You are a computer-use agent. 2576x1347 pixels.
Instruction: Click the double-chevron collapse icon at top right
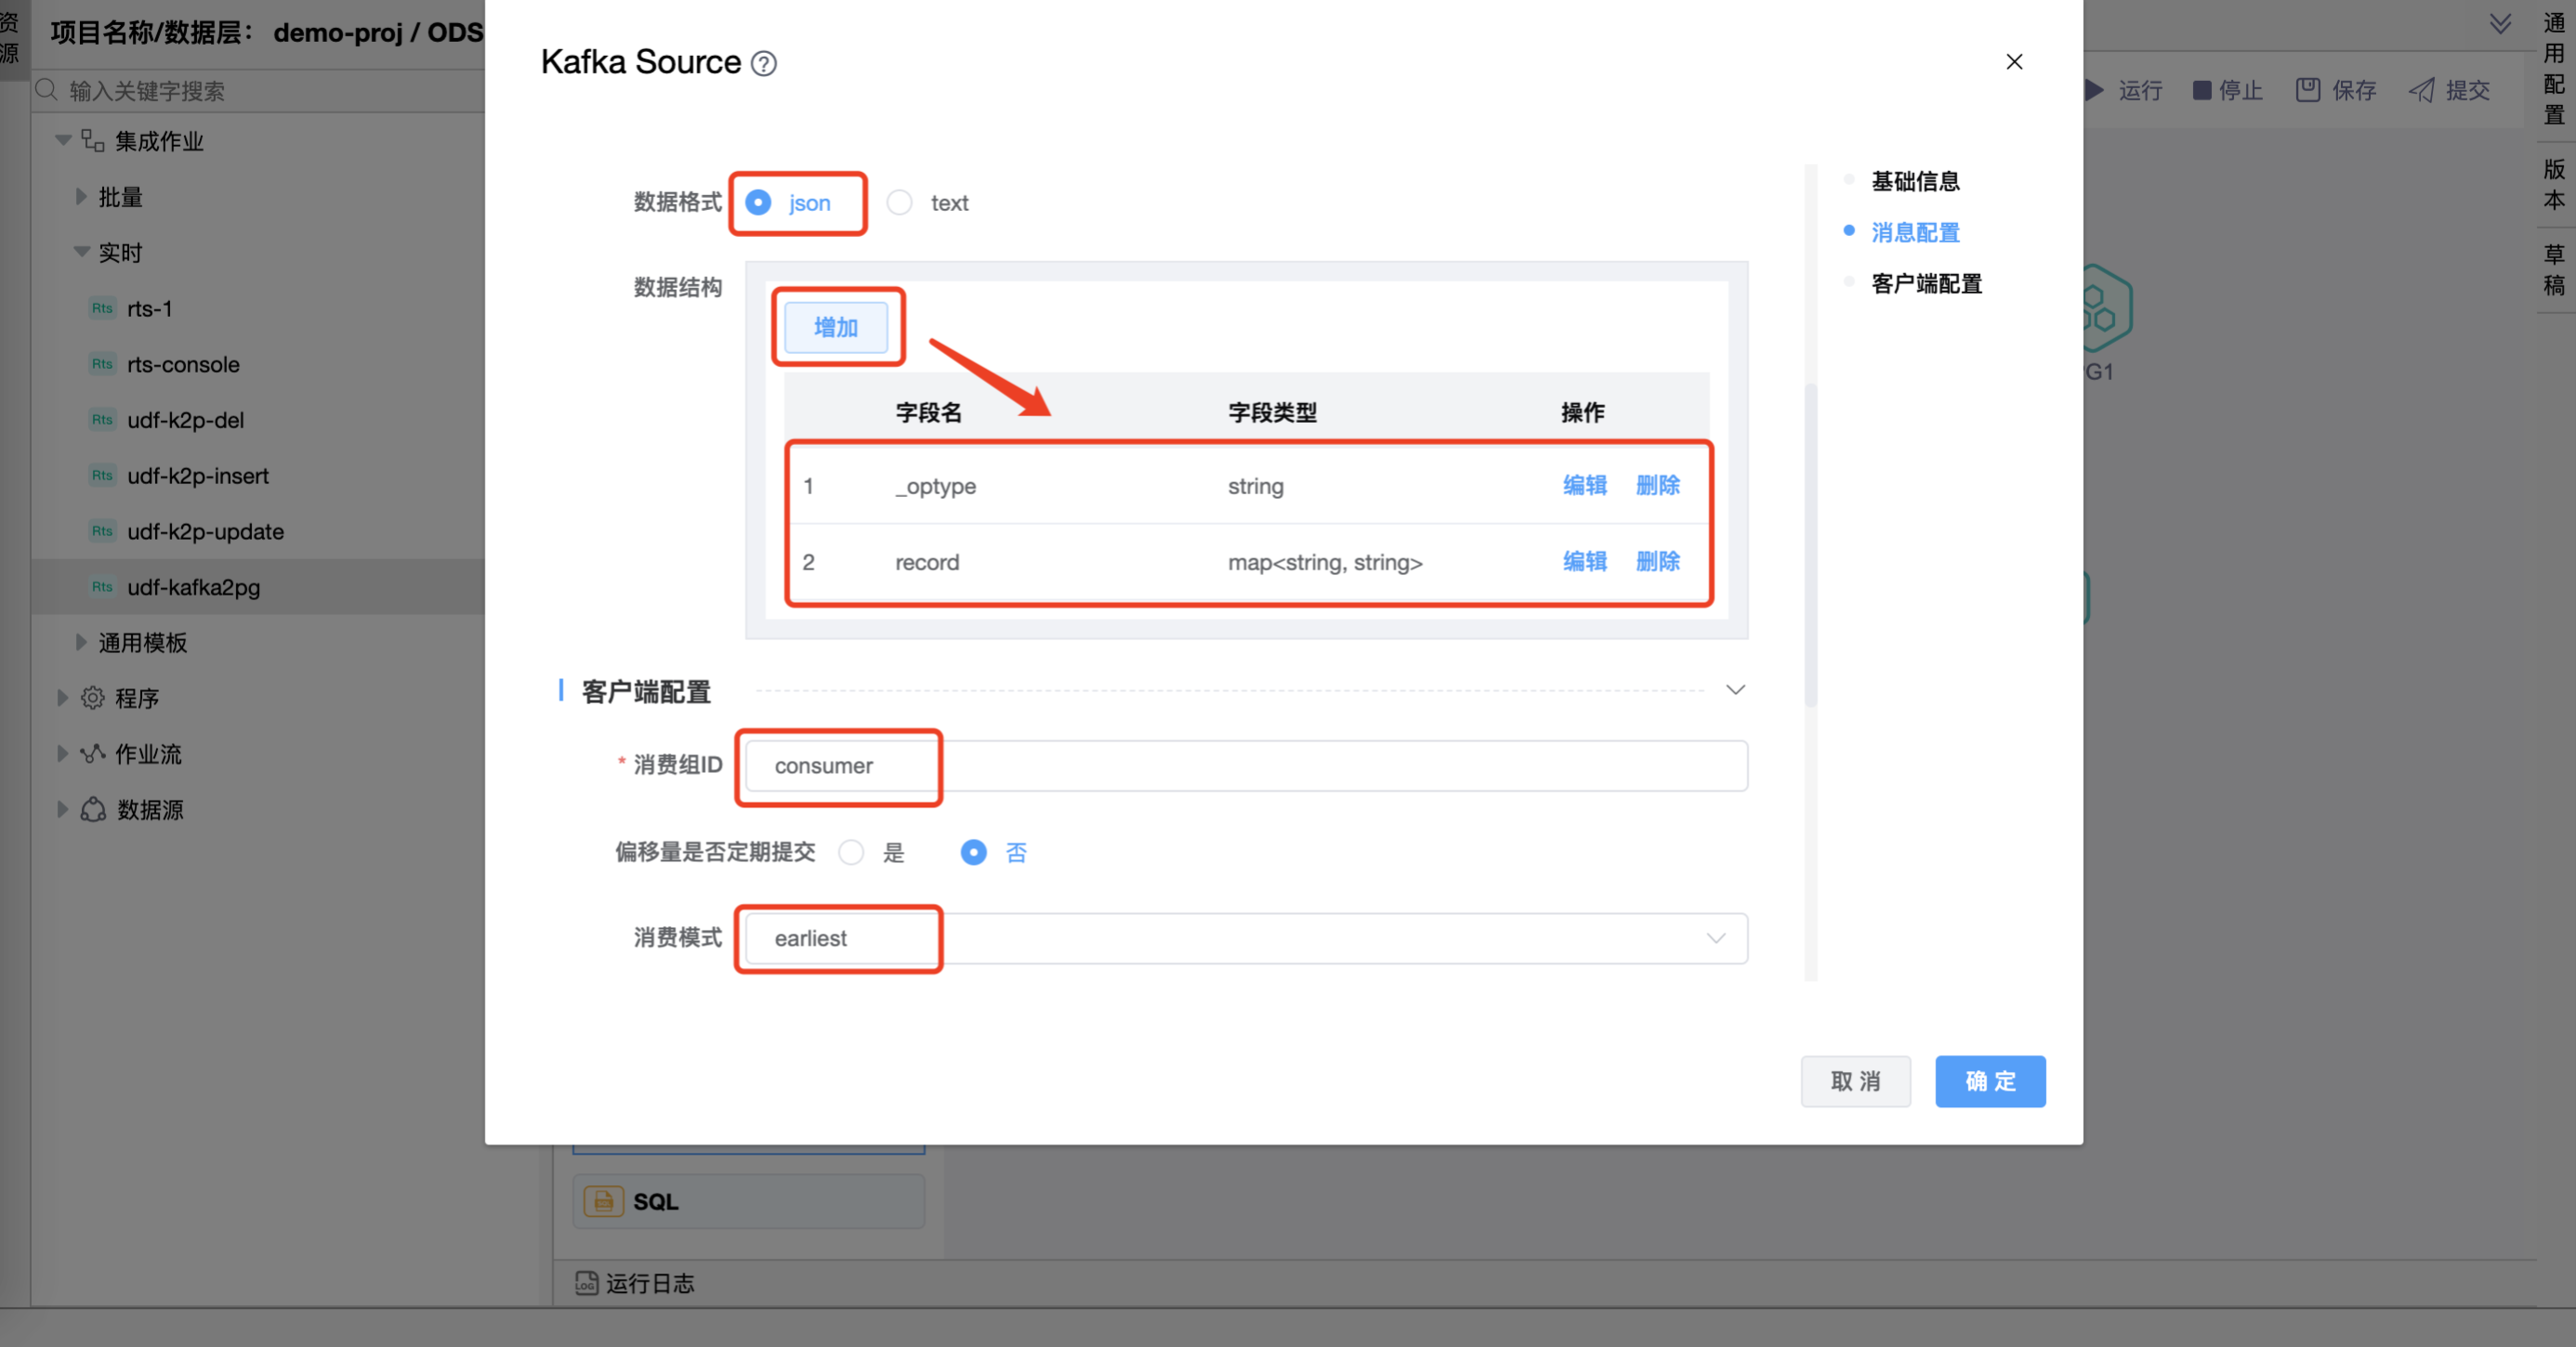(2500, 24)
